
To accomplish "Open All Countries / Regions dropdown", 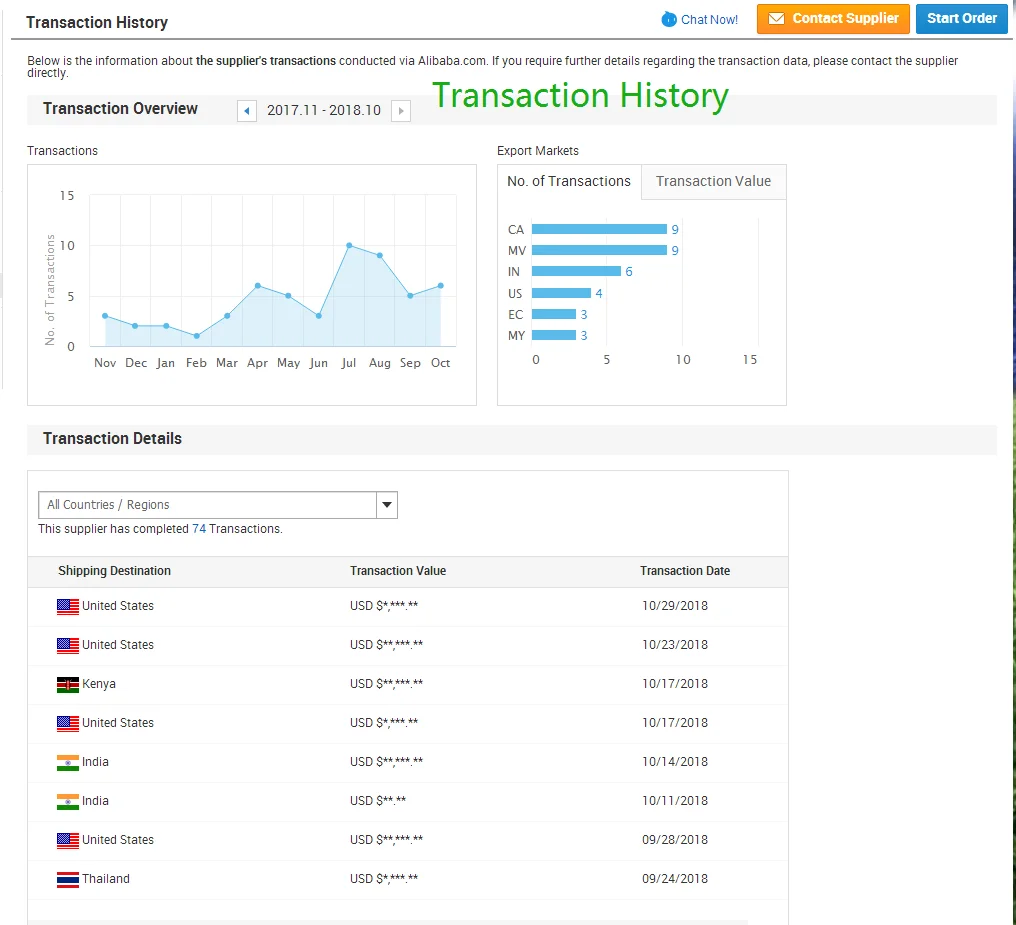I will point(207,505).
